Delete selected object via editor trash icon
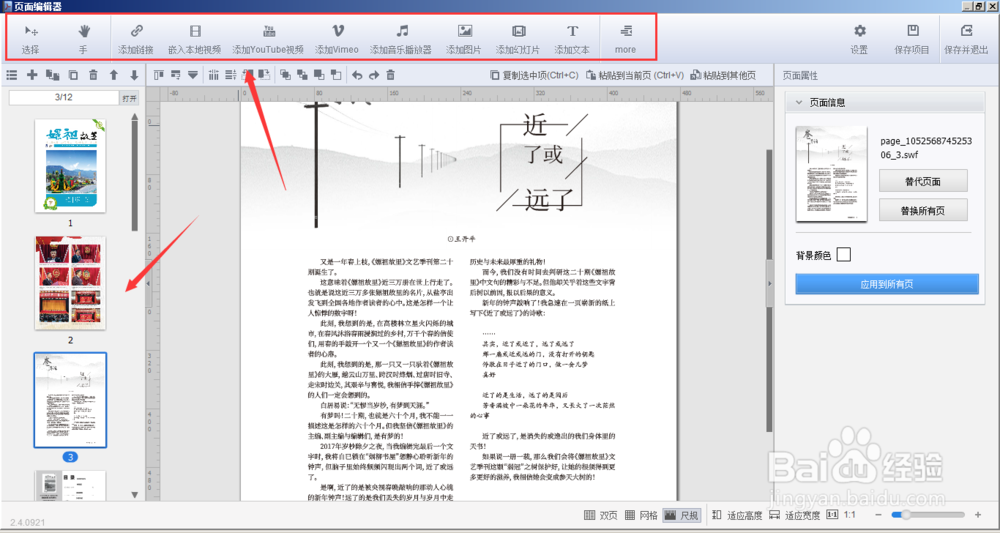The width and height of the screenshot is (1000, 533). click(x=391, y=75)
